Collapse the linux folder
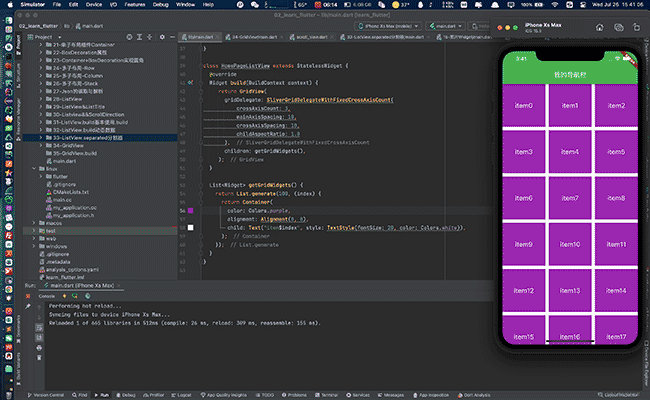This screenshot has width=650, height=400. pos(34,169)
